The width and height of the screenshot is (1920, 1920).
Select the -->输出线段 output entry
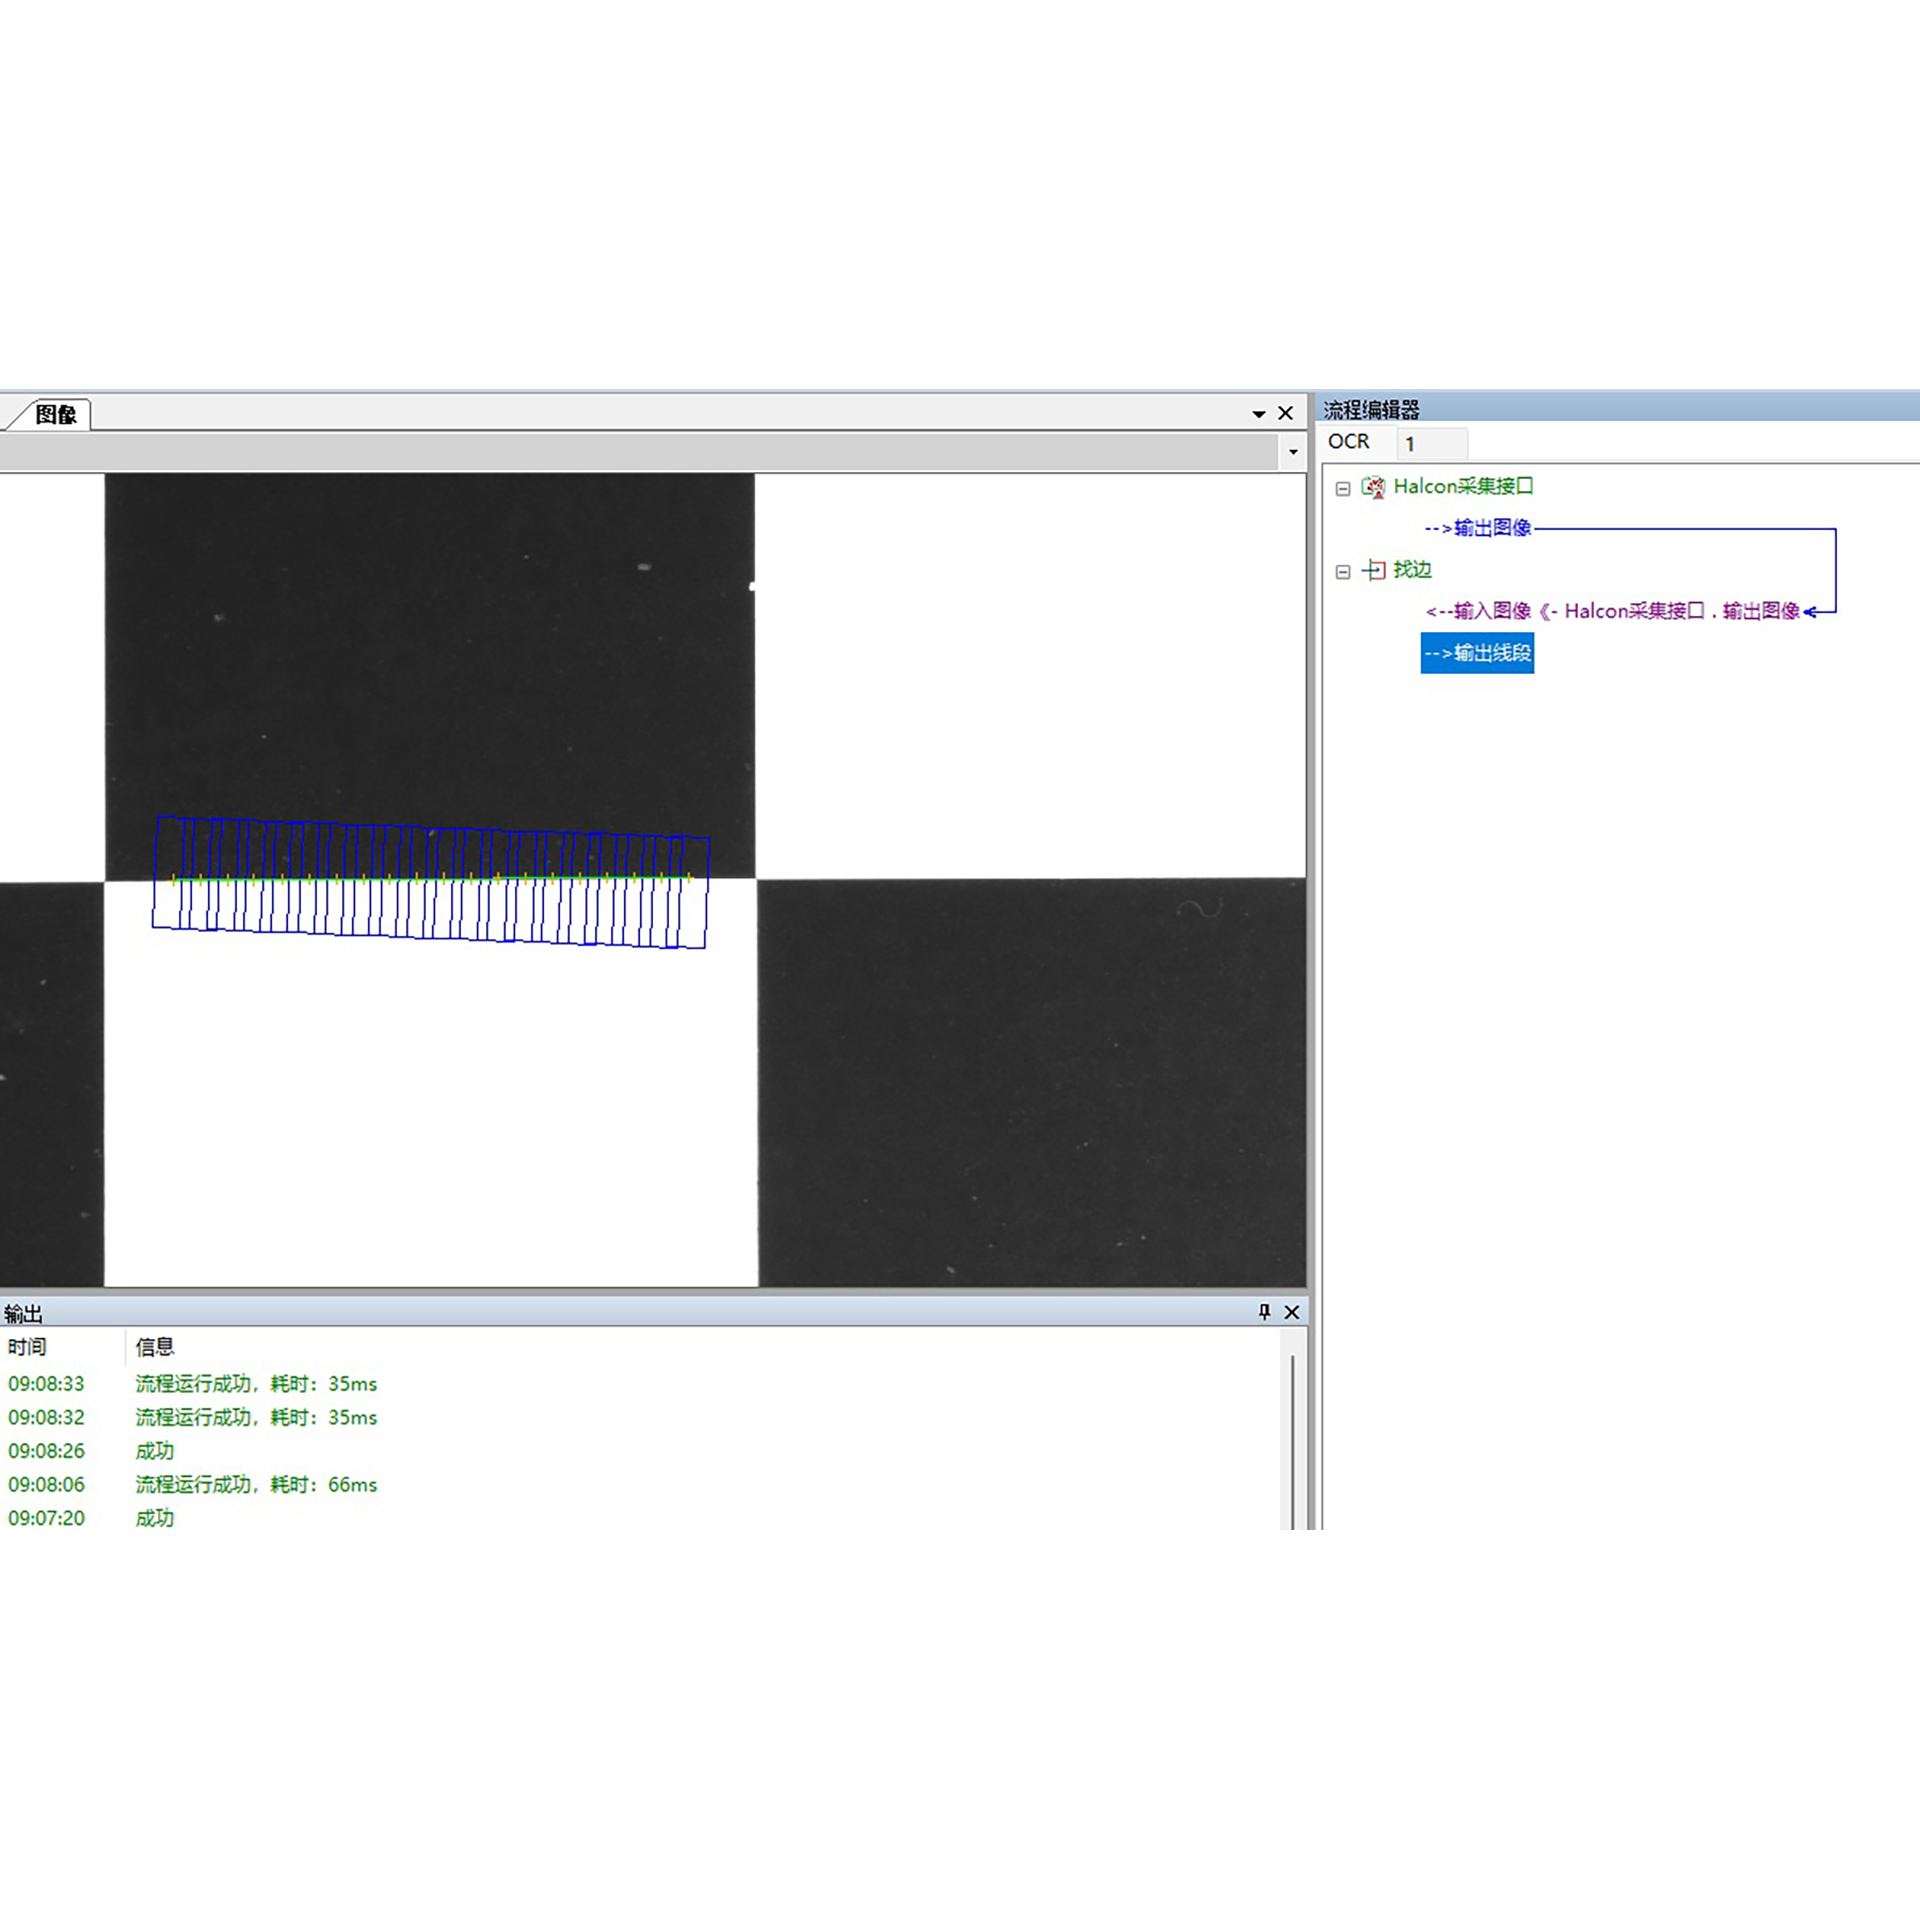1477,653
